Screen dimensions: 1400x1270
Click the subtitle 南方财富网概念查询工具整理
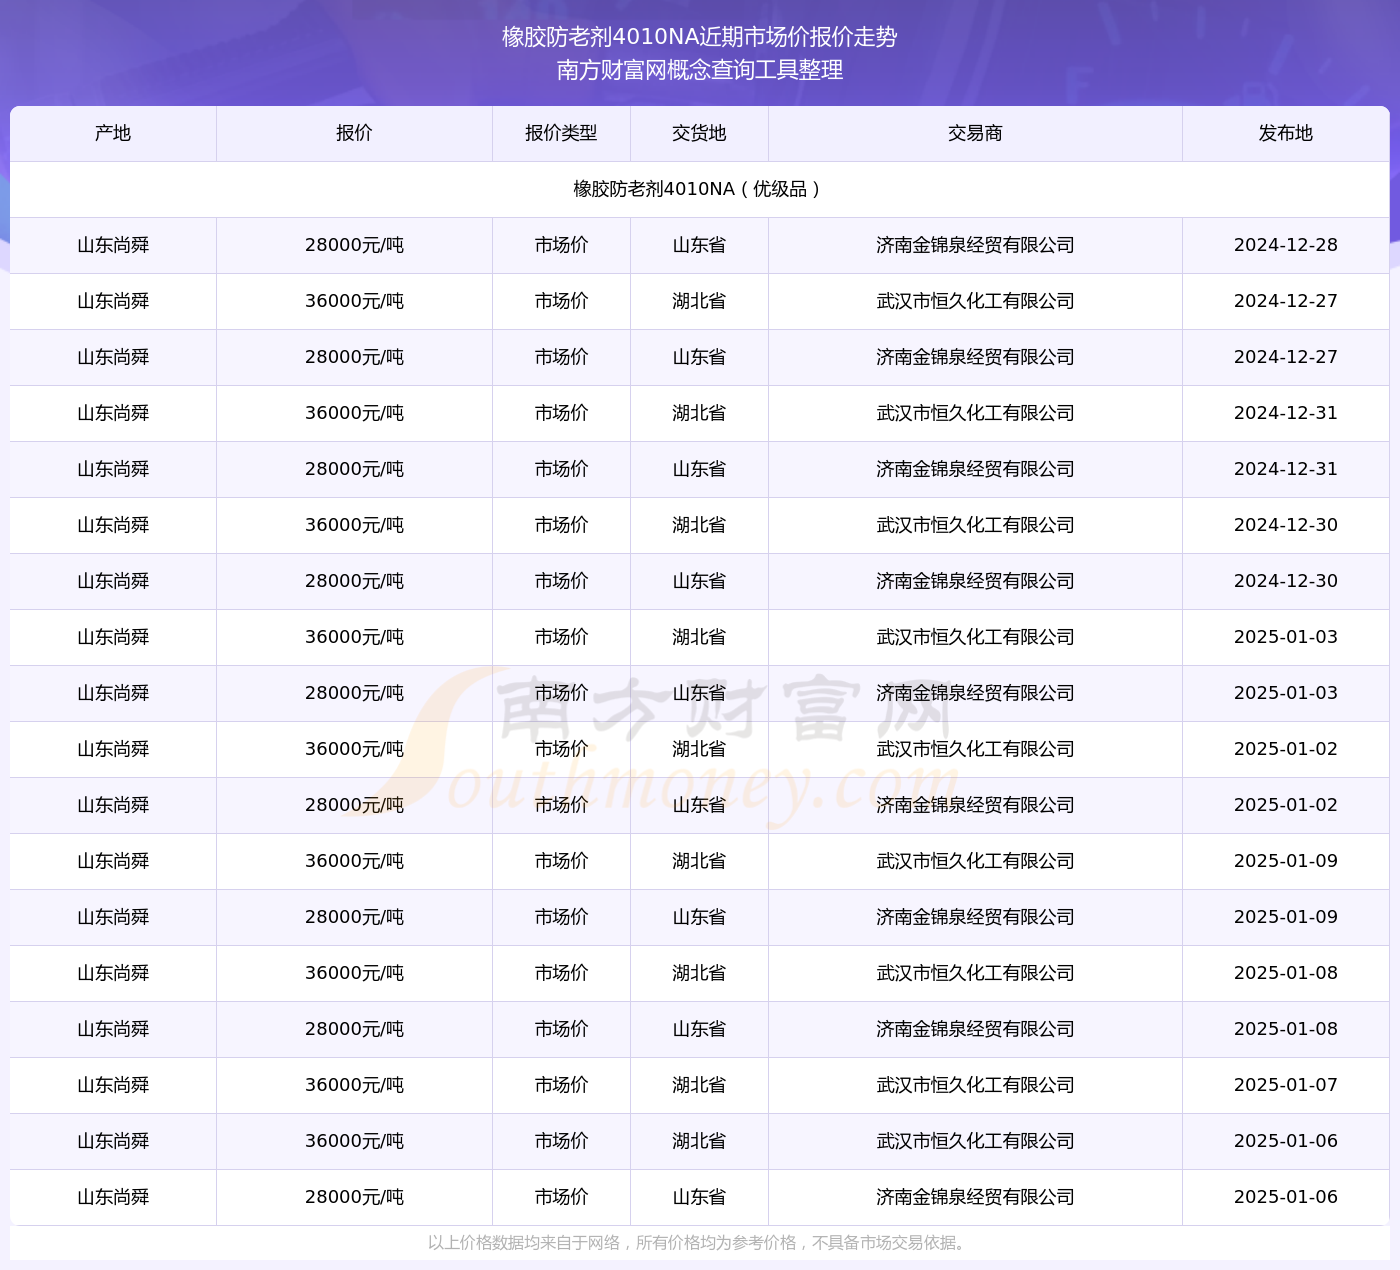(700, 70)
